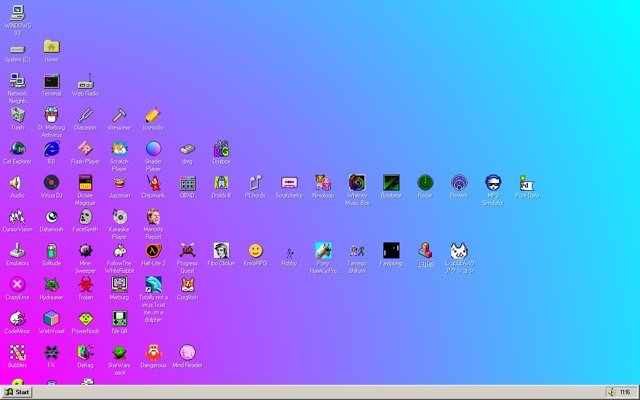Image resolution: width=640 pixels, height=400 pixels.
Task: Run the stress.exe hammer icon
Action: pyautogui.click(x=119, y=115)
